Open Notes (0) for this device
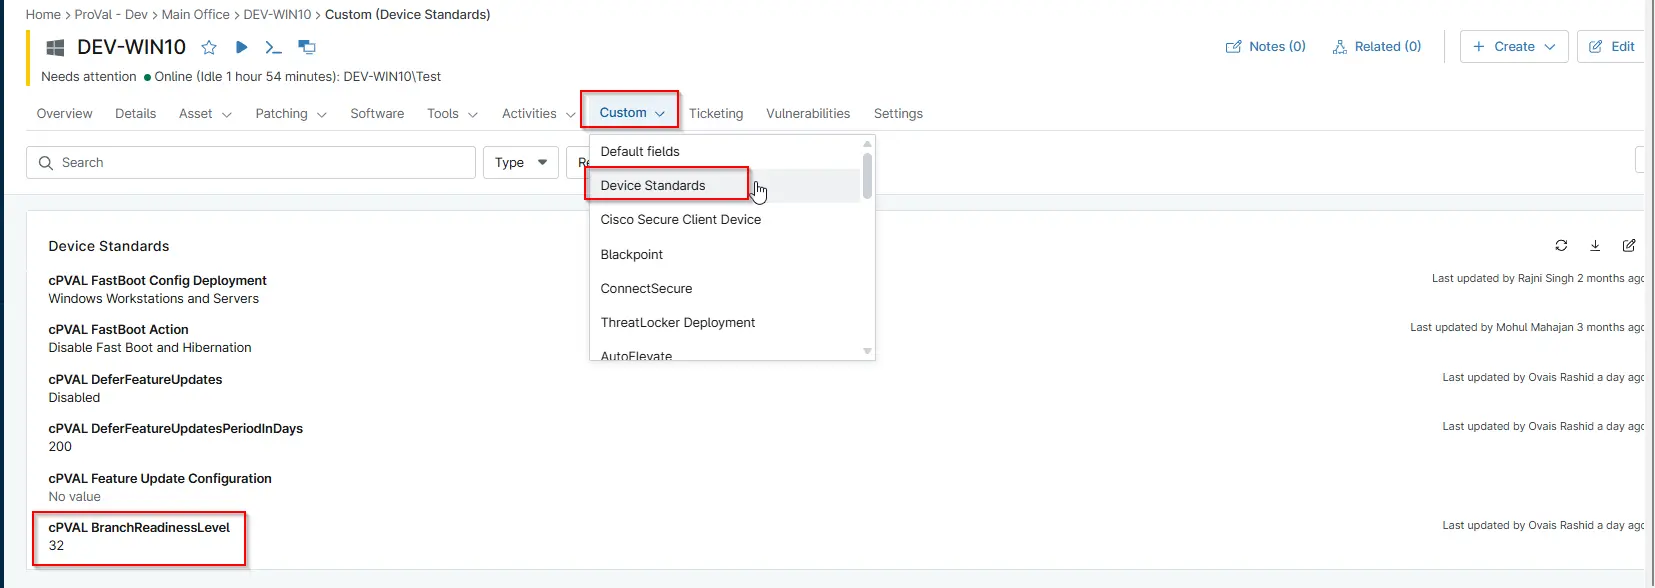 (1266, 46)
